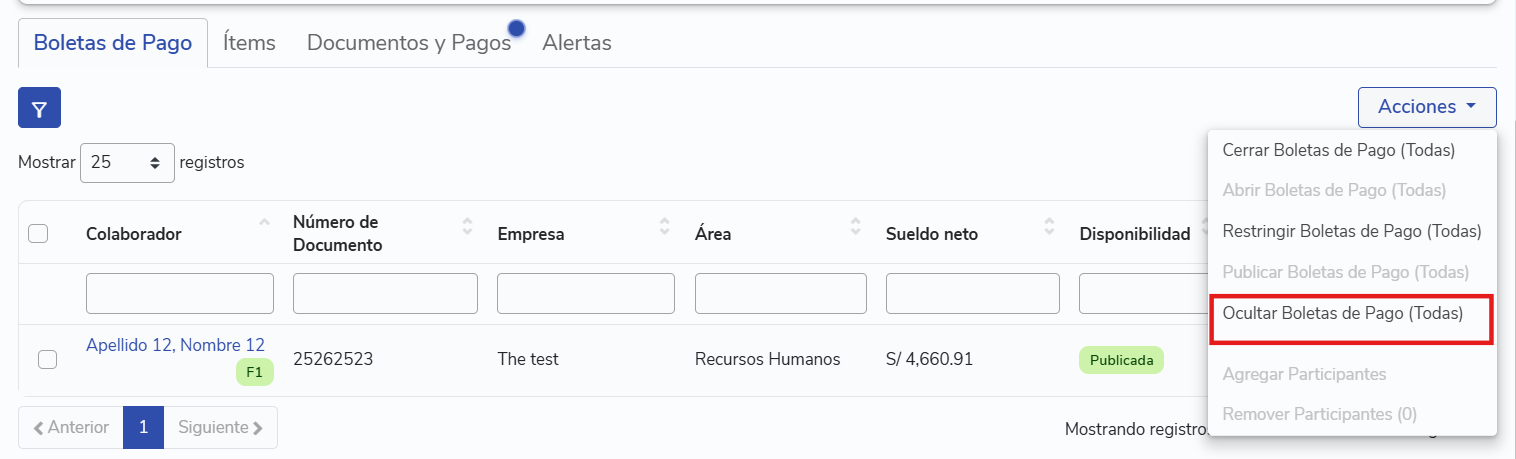Sort by Sueldo neto column arrows
The width and height of the screenshot is (1516, 459).
click(1048, 227)
